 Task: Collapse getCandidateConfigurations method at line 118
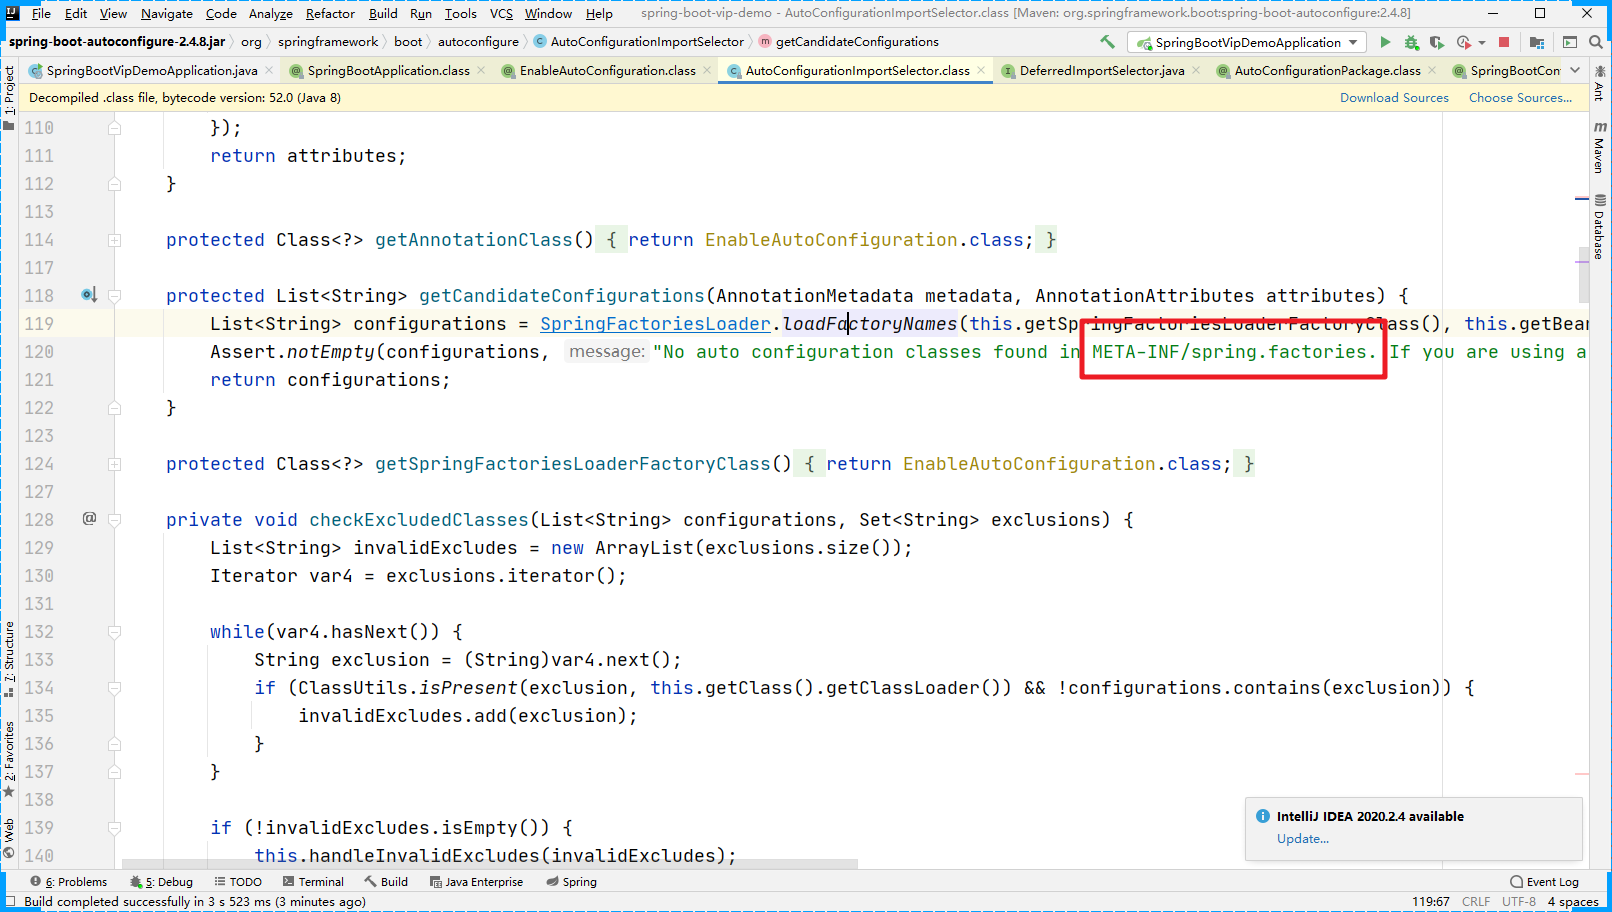114,296
